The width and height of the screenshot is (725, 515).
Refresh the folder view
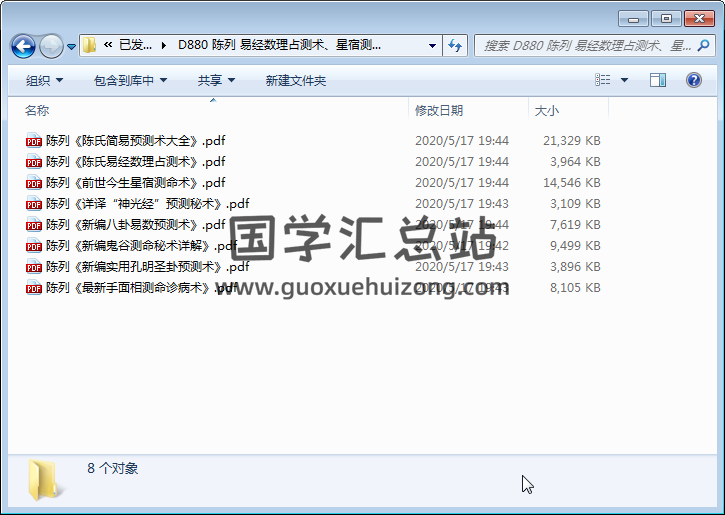pos(455,45)
